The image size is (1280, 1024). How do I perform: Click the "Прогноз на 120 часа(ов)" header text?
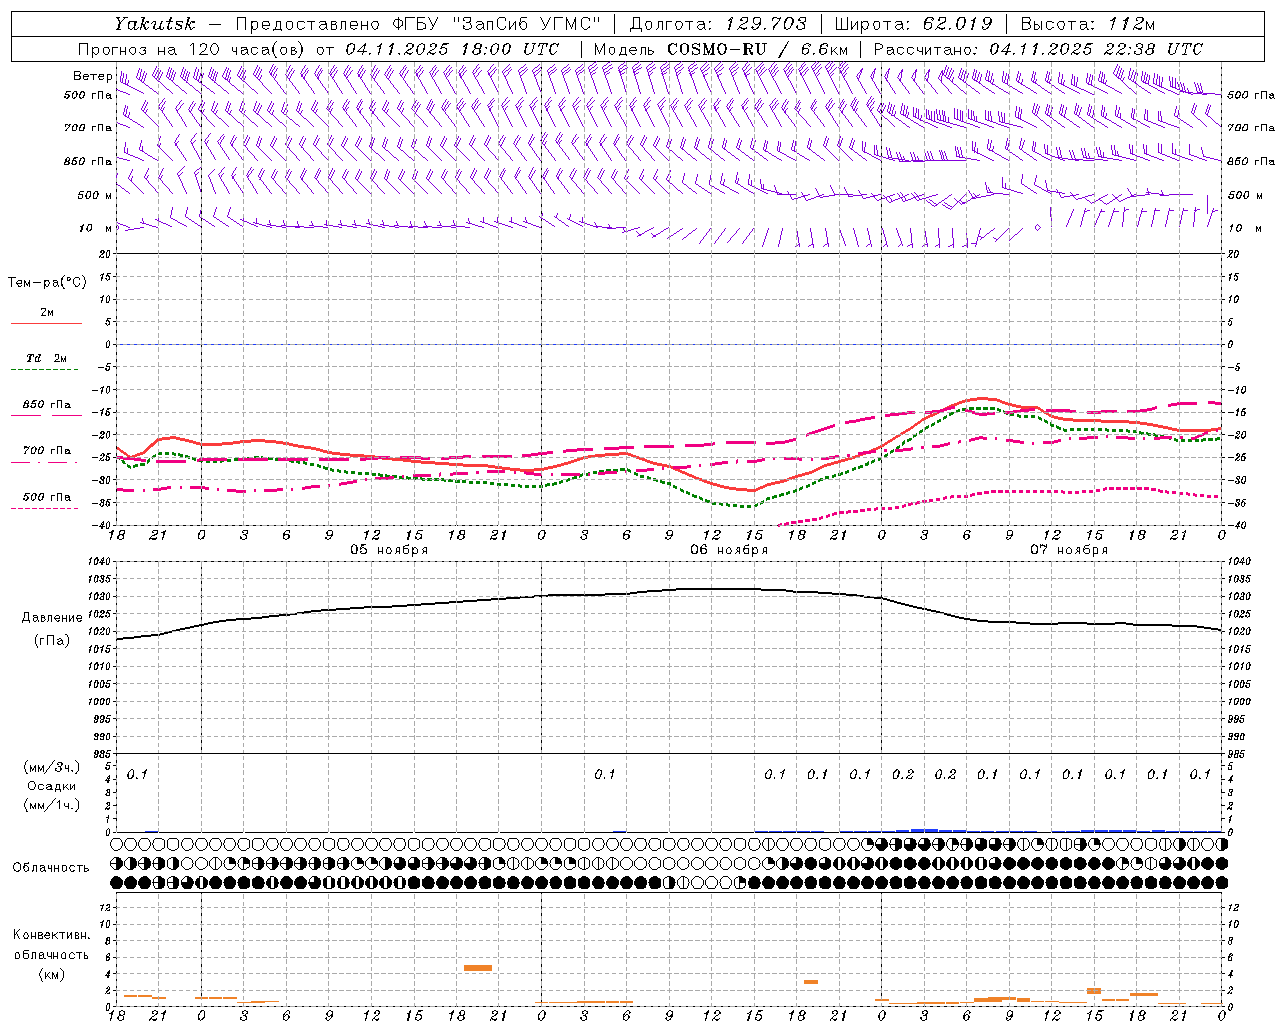193,49
